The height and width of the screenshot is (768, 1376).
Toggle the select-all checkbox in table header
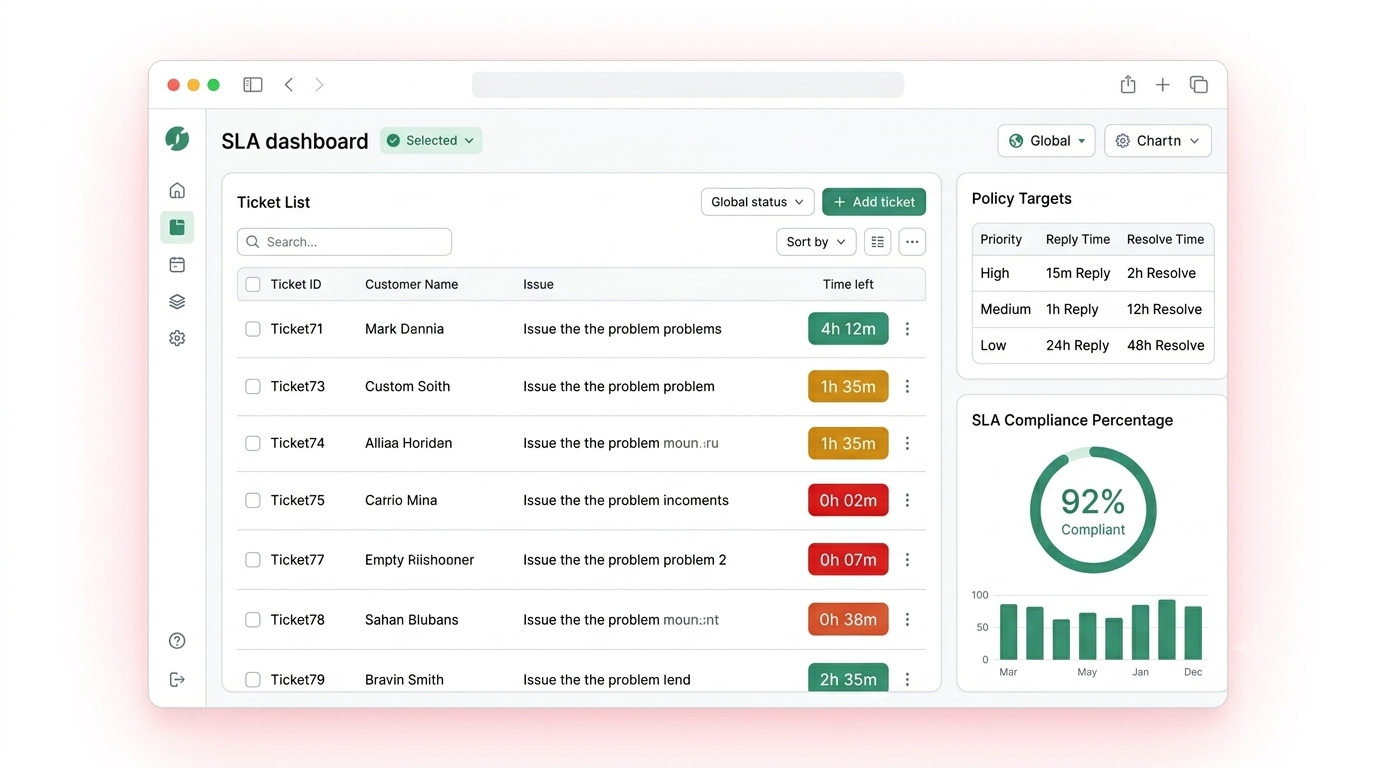point(253,284)
